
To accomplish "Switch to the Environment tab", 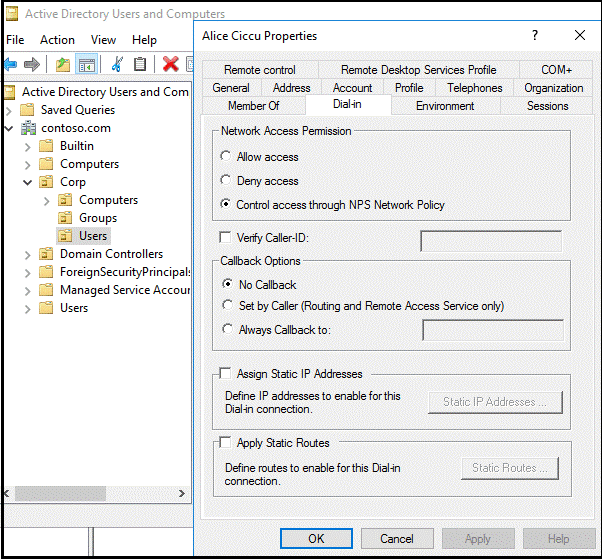I will click(445, 106).
